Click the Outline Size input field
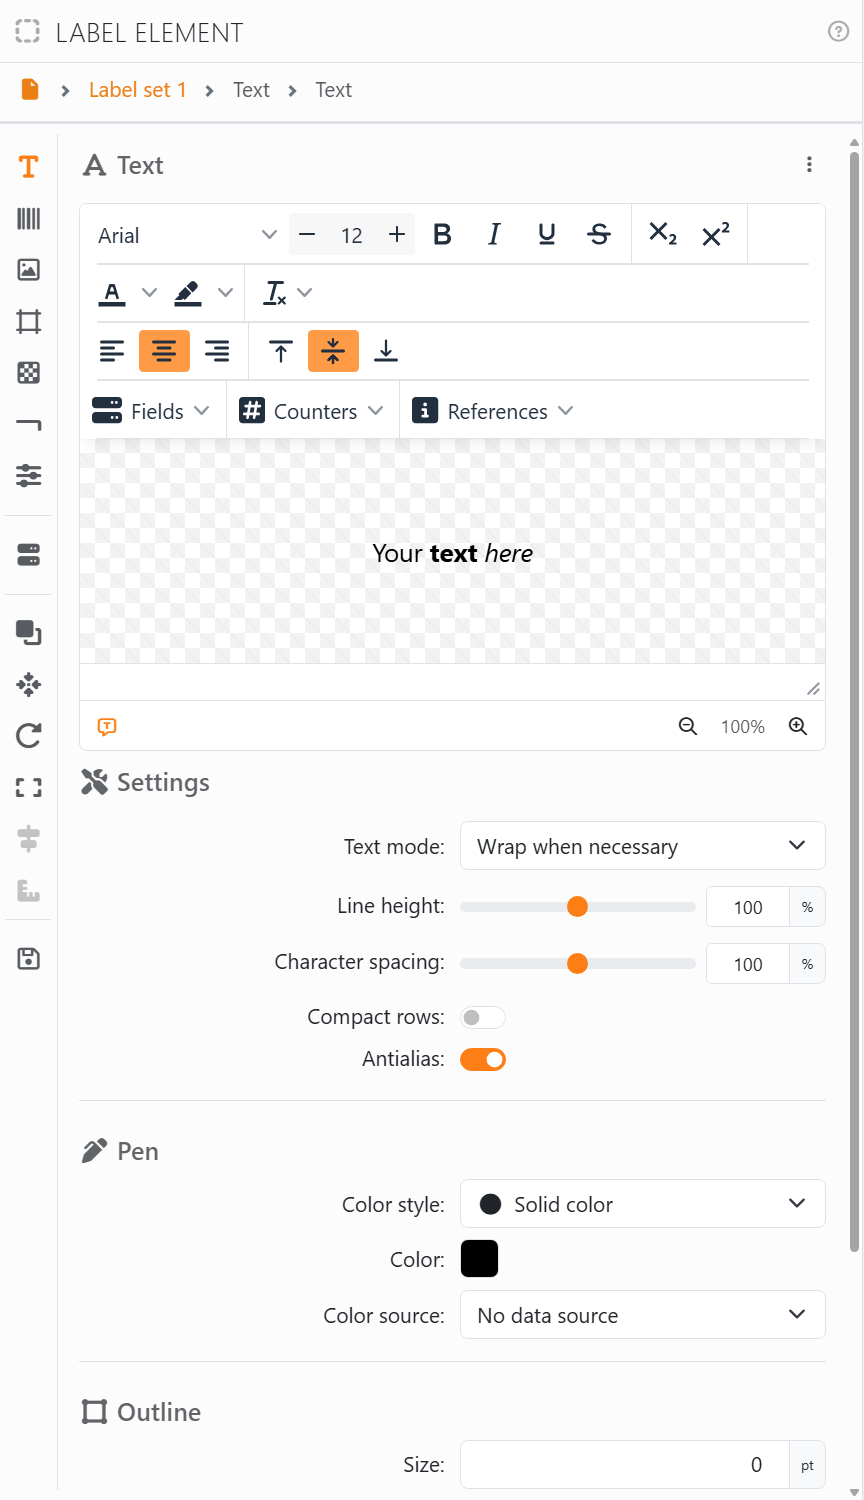Image resolution: width=864 pixels, height=1500 pixels. pyautogui.click(x=625, y=1465)
